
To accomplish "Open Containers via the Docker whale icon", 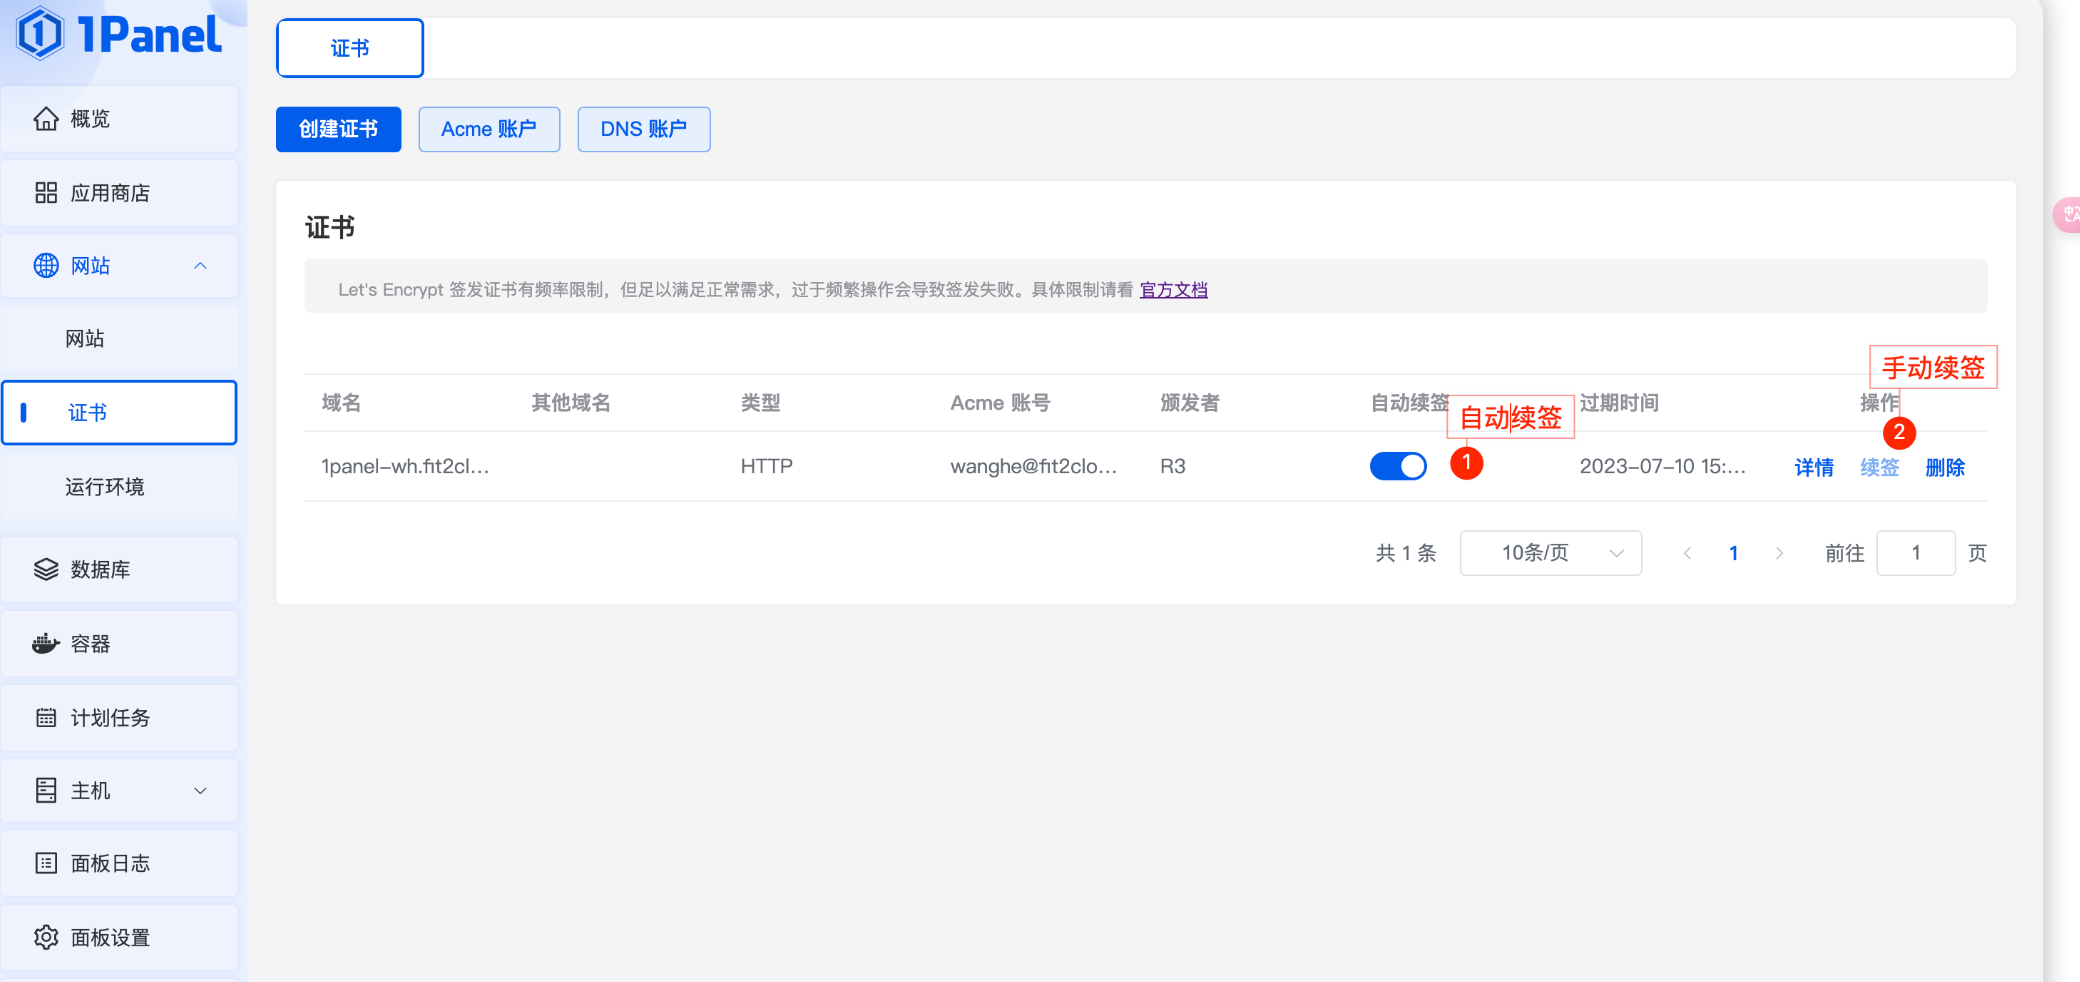I will pyautogui.click(x=46, y=644).
